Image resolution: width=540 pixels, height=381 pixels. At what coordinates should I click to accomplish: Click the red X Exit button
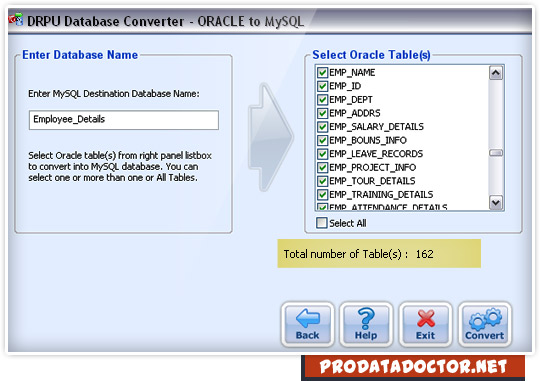click(x=425, y=325)
